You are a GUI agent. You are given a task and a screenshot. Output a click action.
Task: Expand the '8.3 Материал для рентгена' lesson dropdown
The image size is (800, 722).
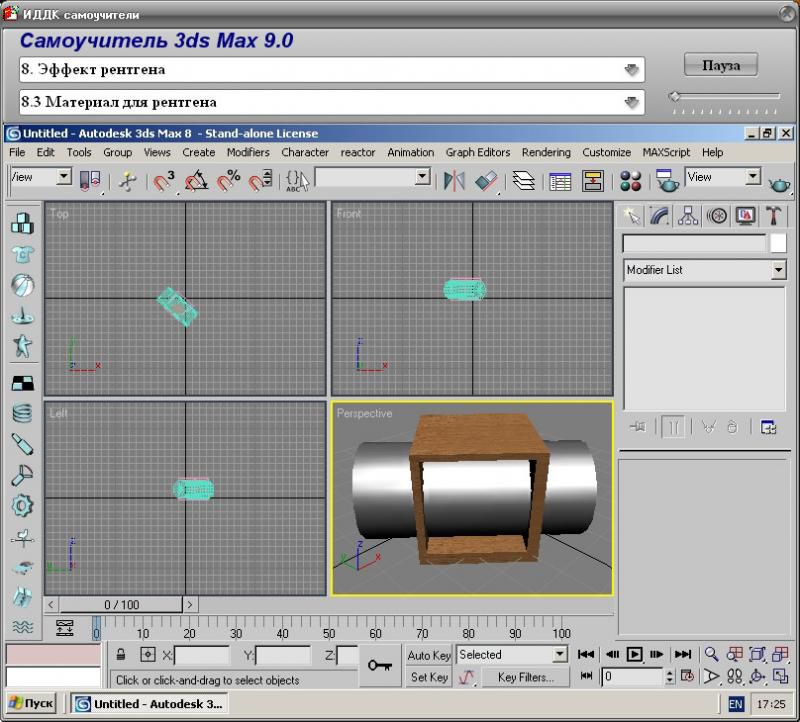631,102
